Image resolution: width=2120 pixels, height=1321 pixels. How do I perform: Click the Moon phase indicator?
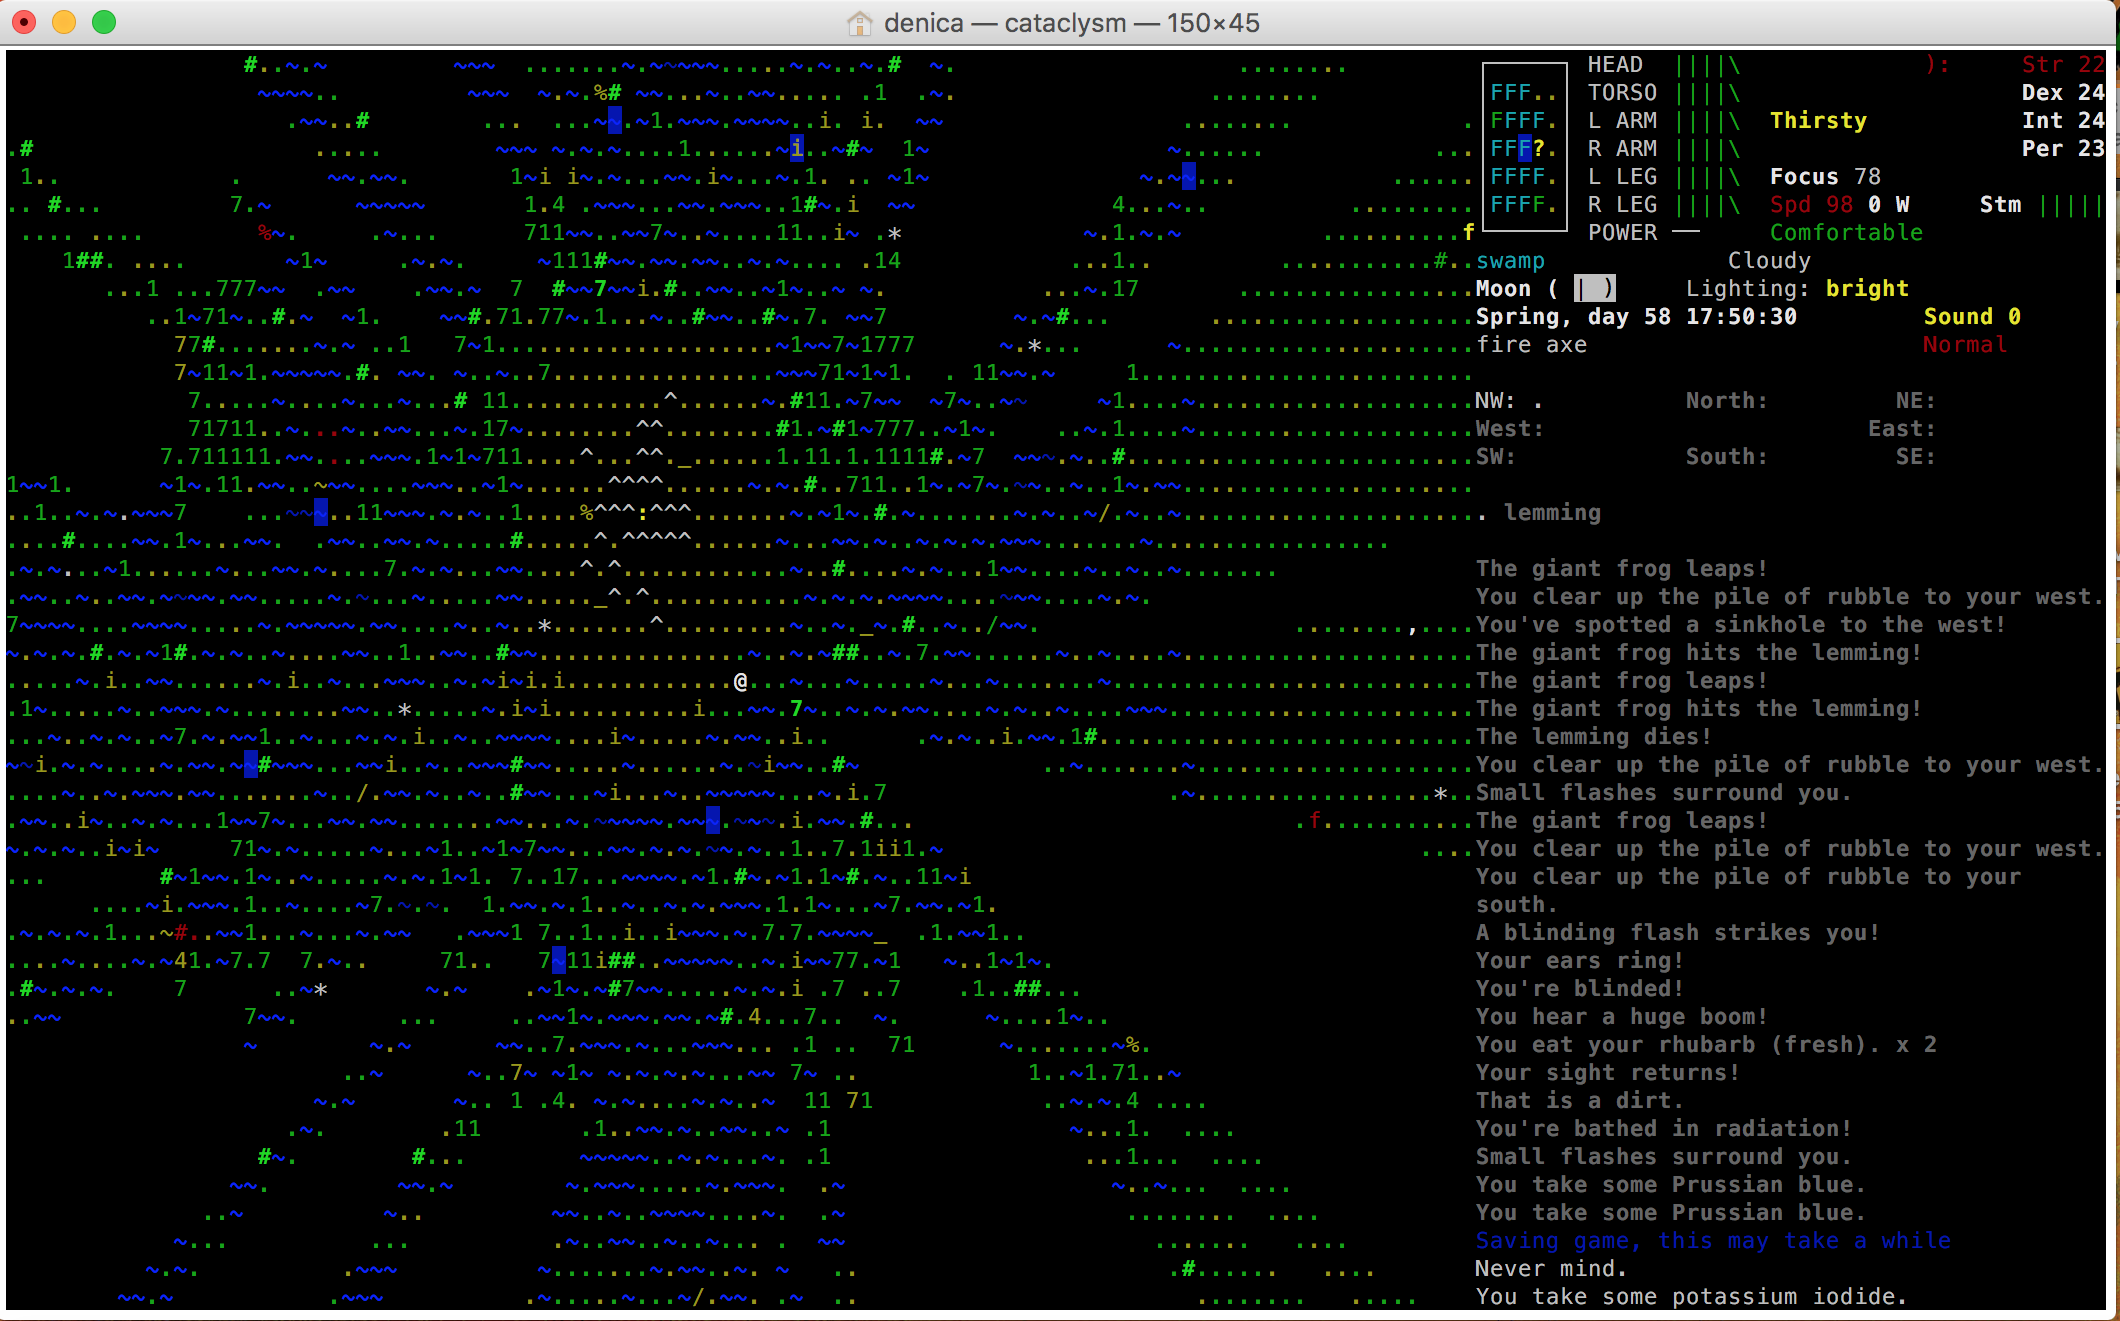pos(1545,289)
